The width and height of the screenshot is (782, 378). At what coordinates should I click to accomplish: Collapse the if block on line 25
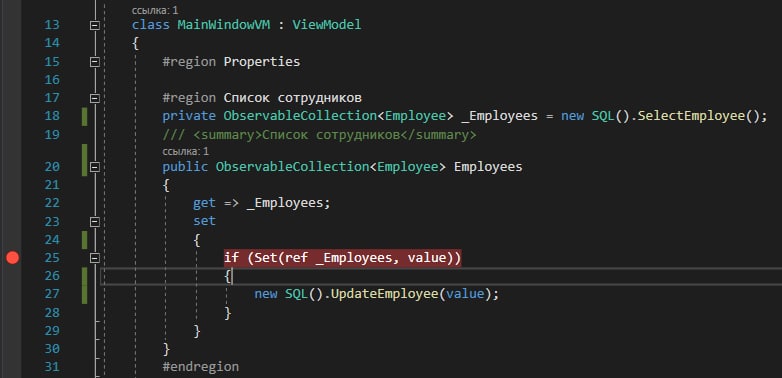pos(95,258)
